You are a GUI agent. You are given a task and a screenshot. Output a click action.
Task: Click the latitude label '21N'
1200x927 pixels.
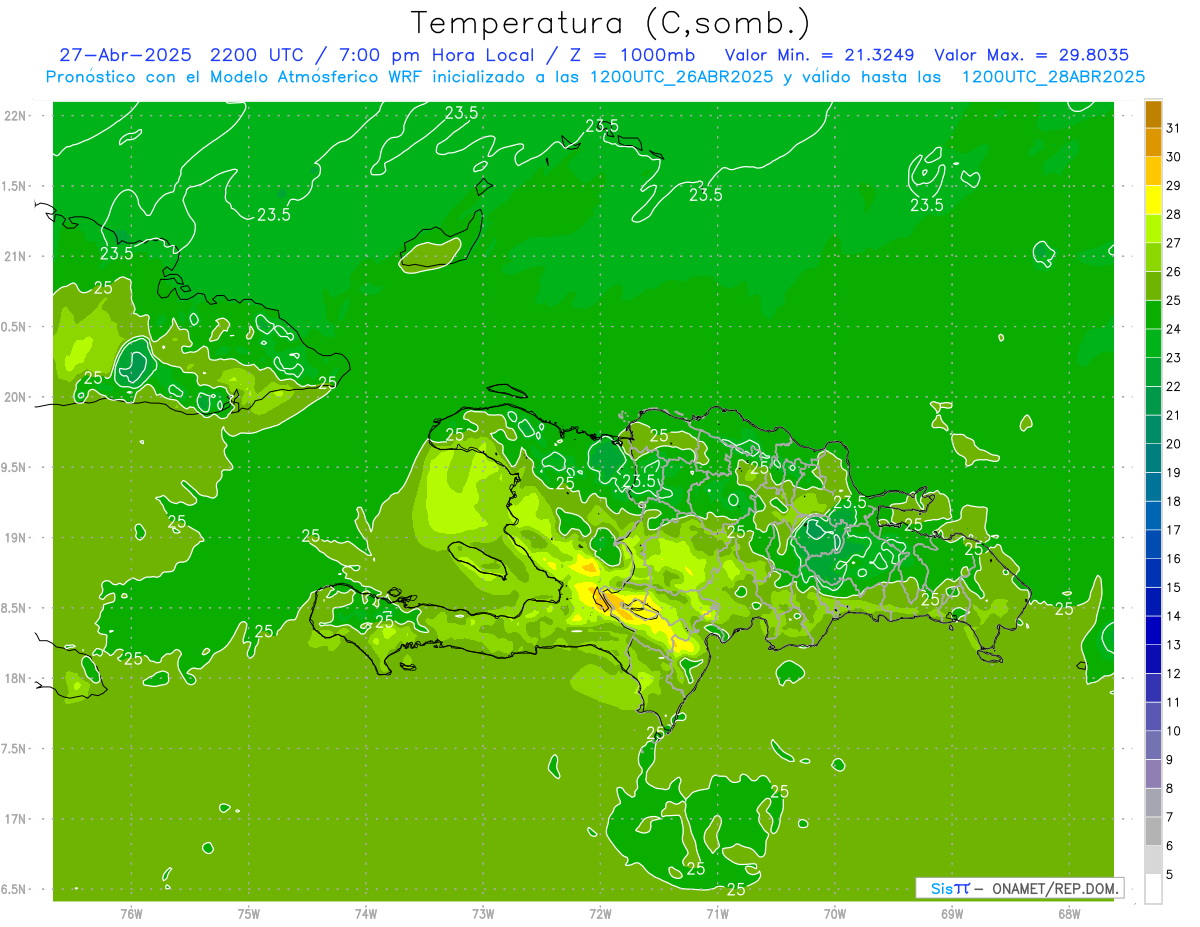click(x=15, y=256)
